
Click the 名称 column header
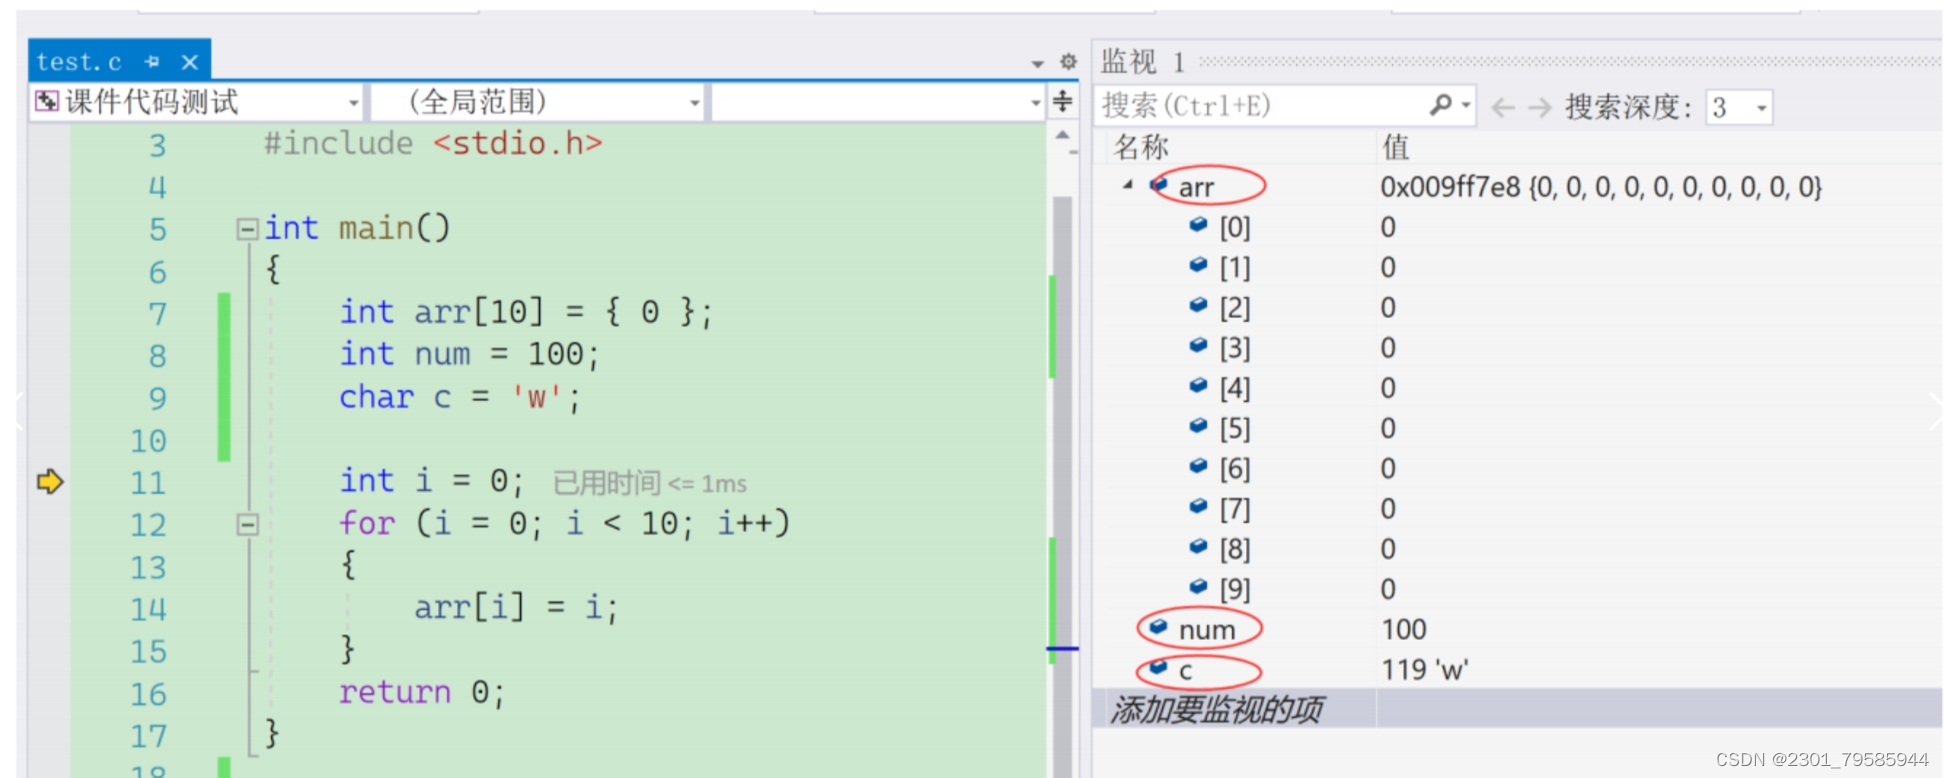point(1141,147)
